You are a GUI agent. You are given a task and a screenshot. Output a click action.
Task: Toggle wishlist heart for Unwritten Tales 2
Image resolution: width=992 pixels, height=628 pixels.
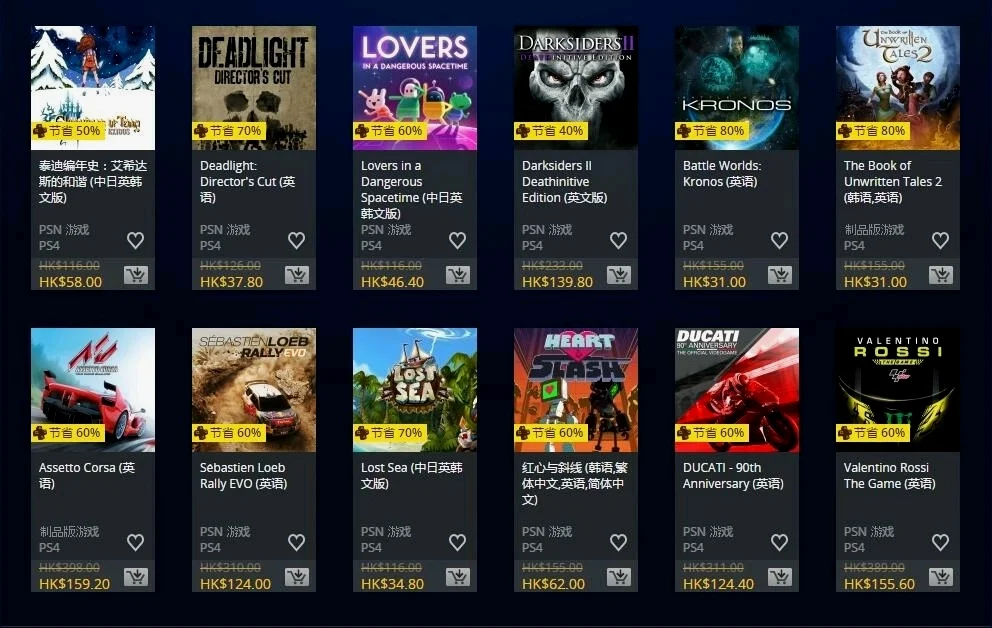940,240
